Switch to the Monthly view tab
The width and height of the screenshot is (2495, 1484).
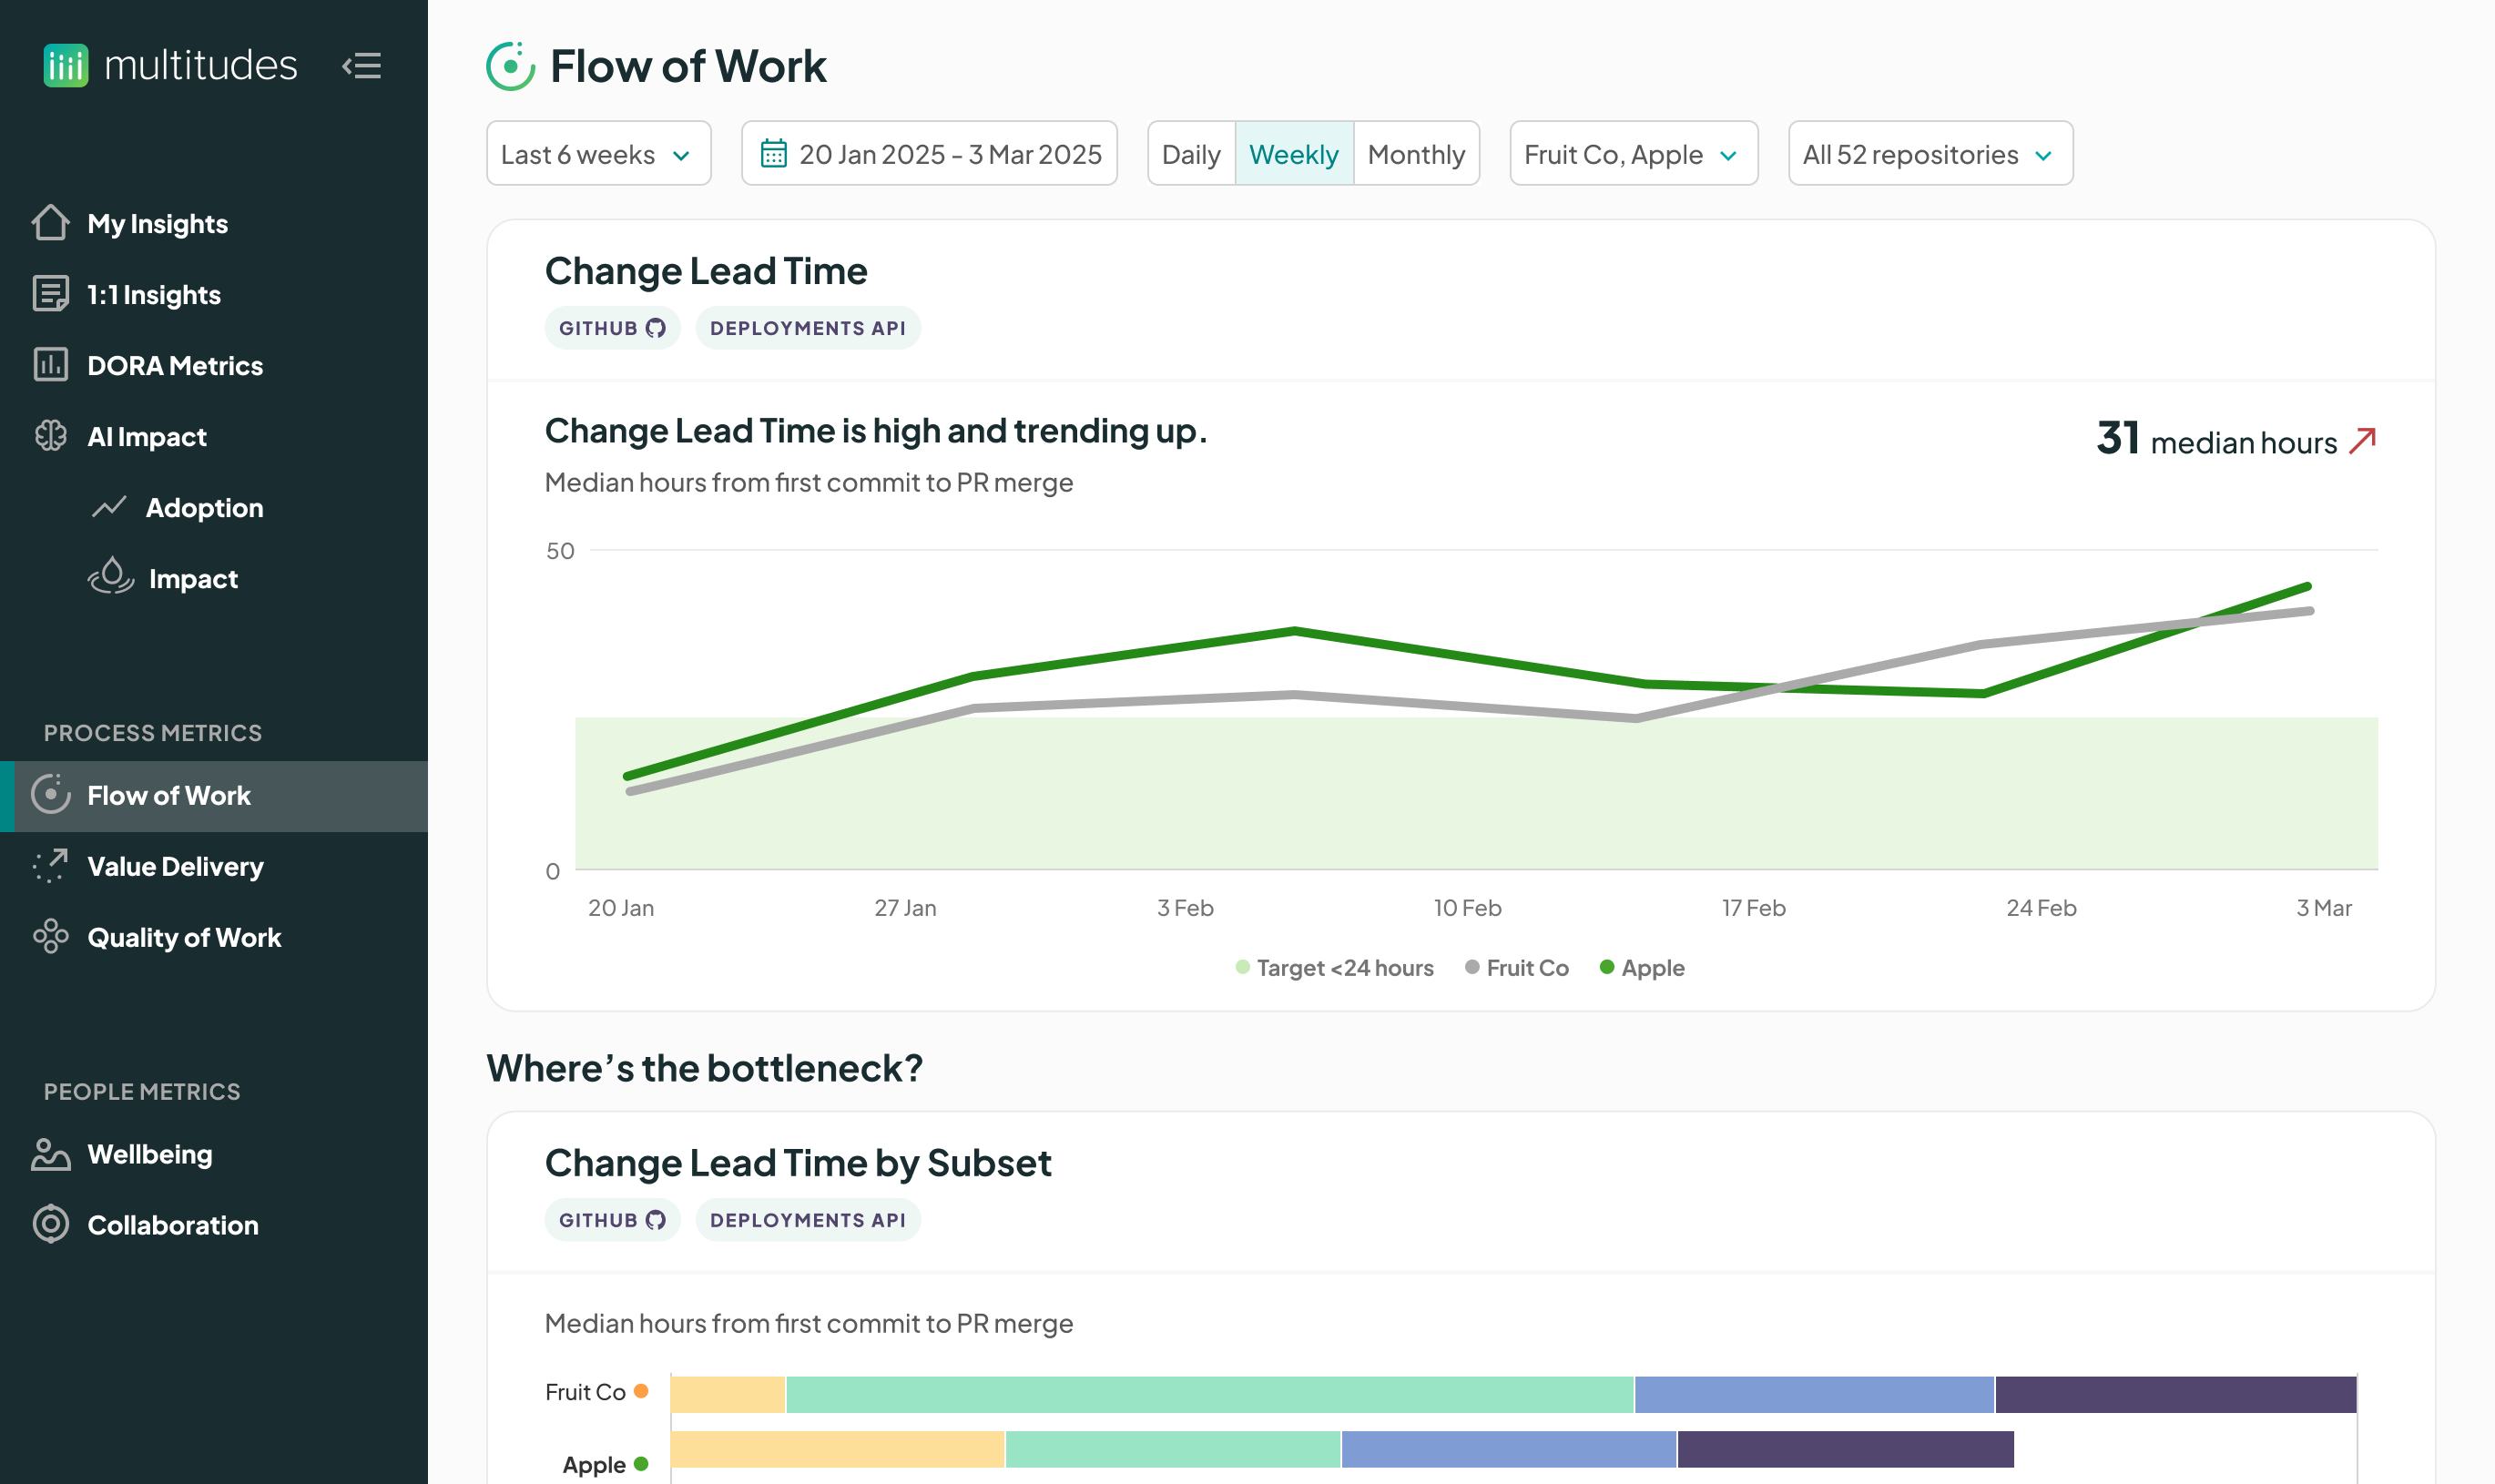pos(1416,153)
